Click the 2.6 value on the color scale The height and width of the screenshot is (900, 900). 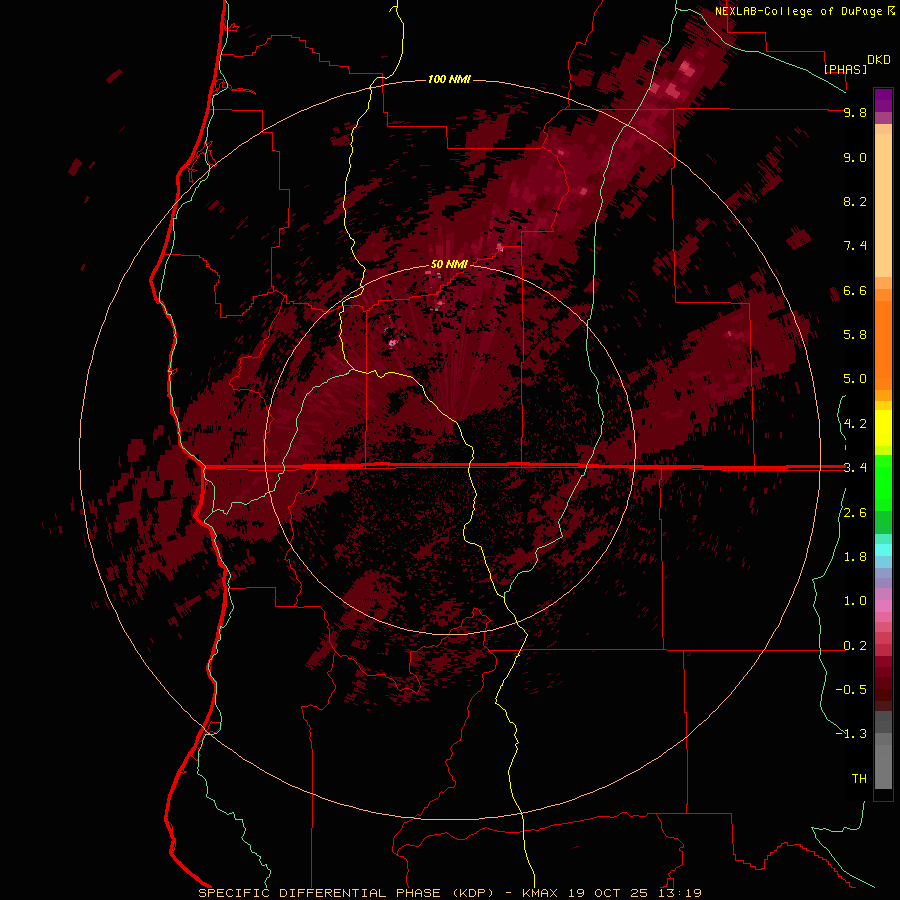tap(855, 513)
